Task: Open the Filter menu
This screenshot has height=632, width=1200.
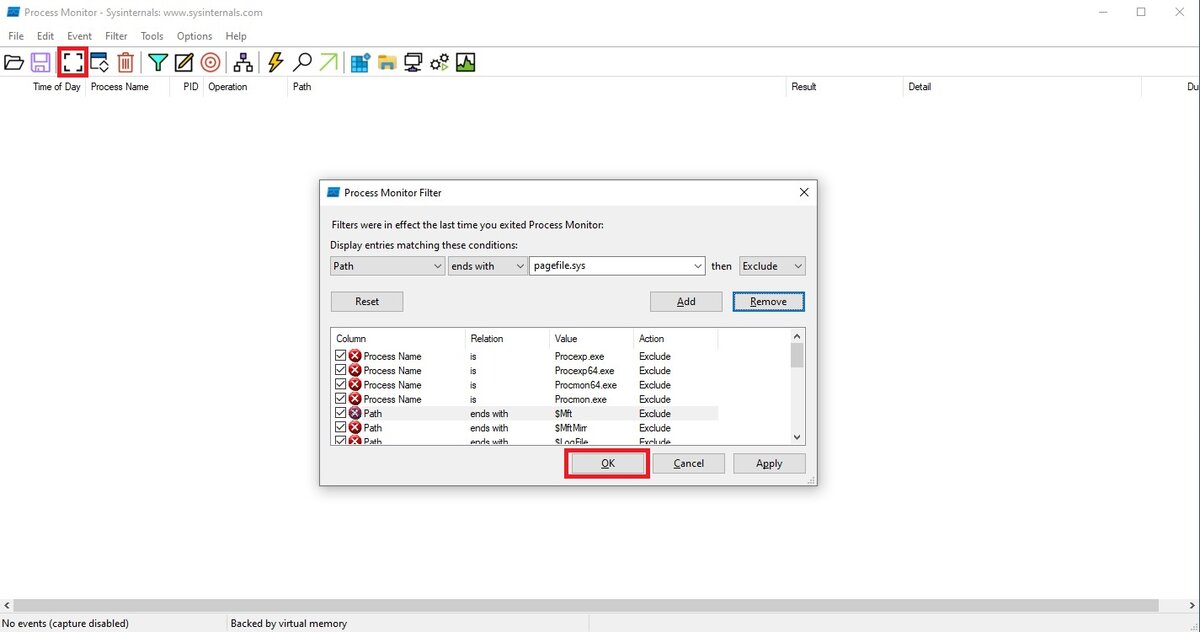Action: click(116, 36)
